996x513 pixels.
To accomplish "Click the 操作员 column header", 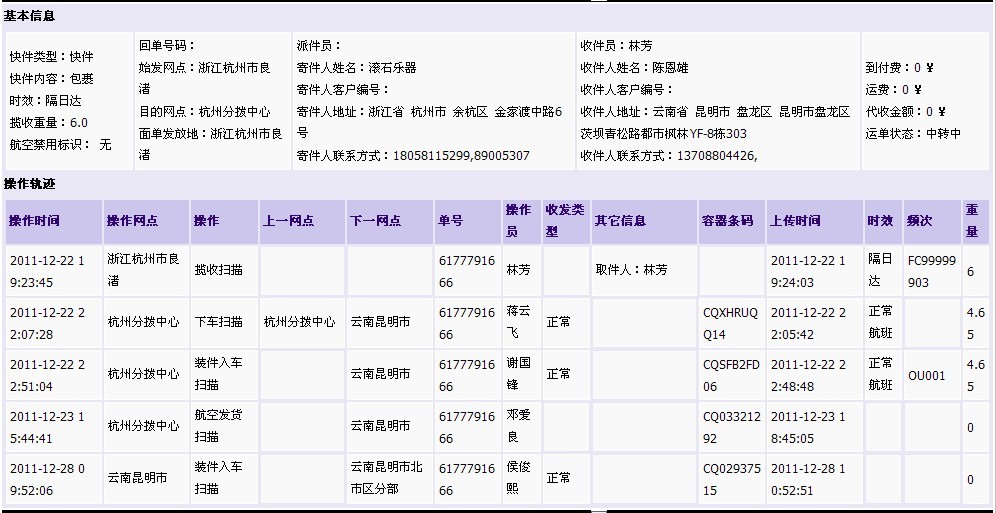I will tap(522, 222).
